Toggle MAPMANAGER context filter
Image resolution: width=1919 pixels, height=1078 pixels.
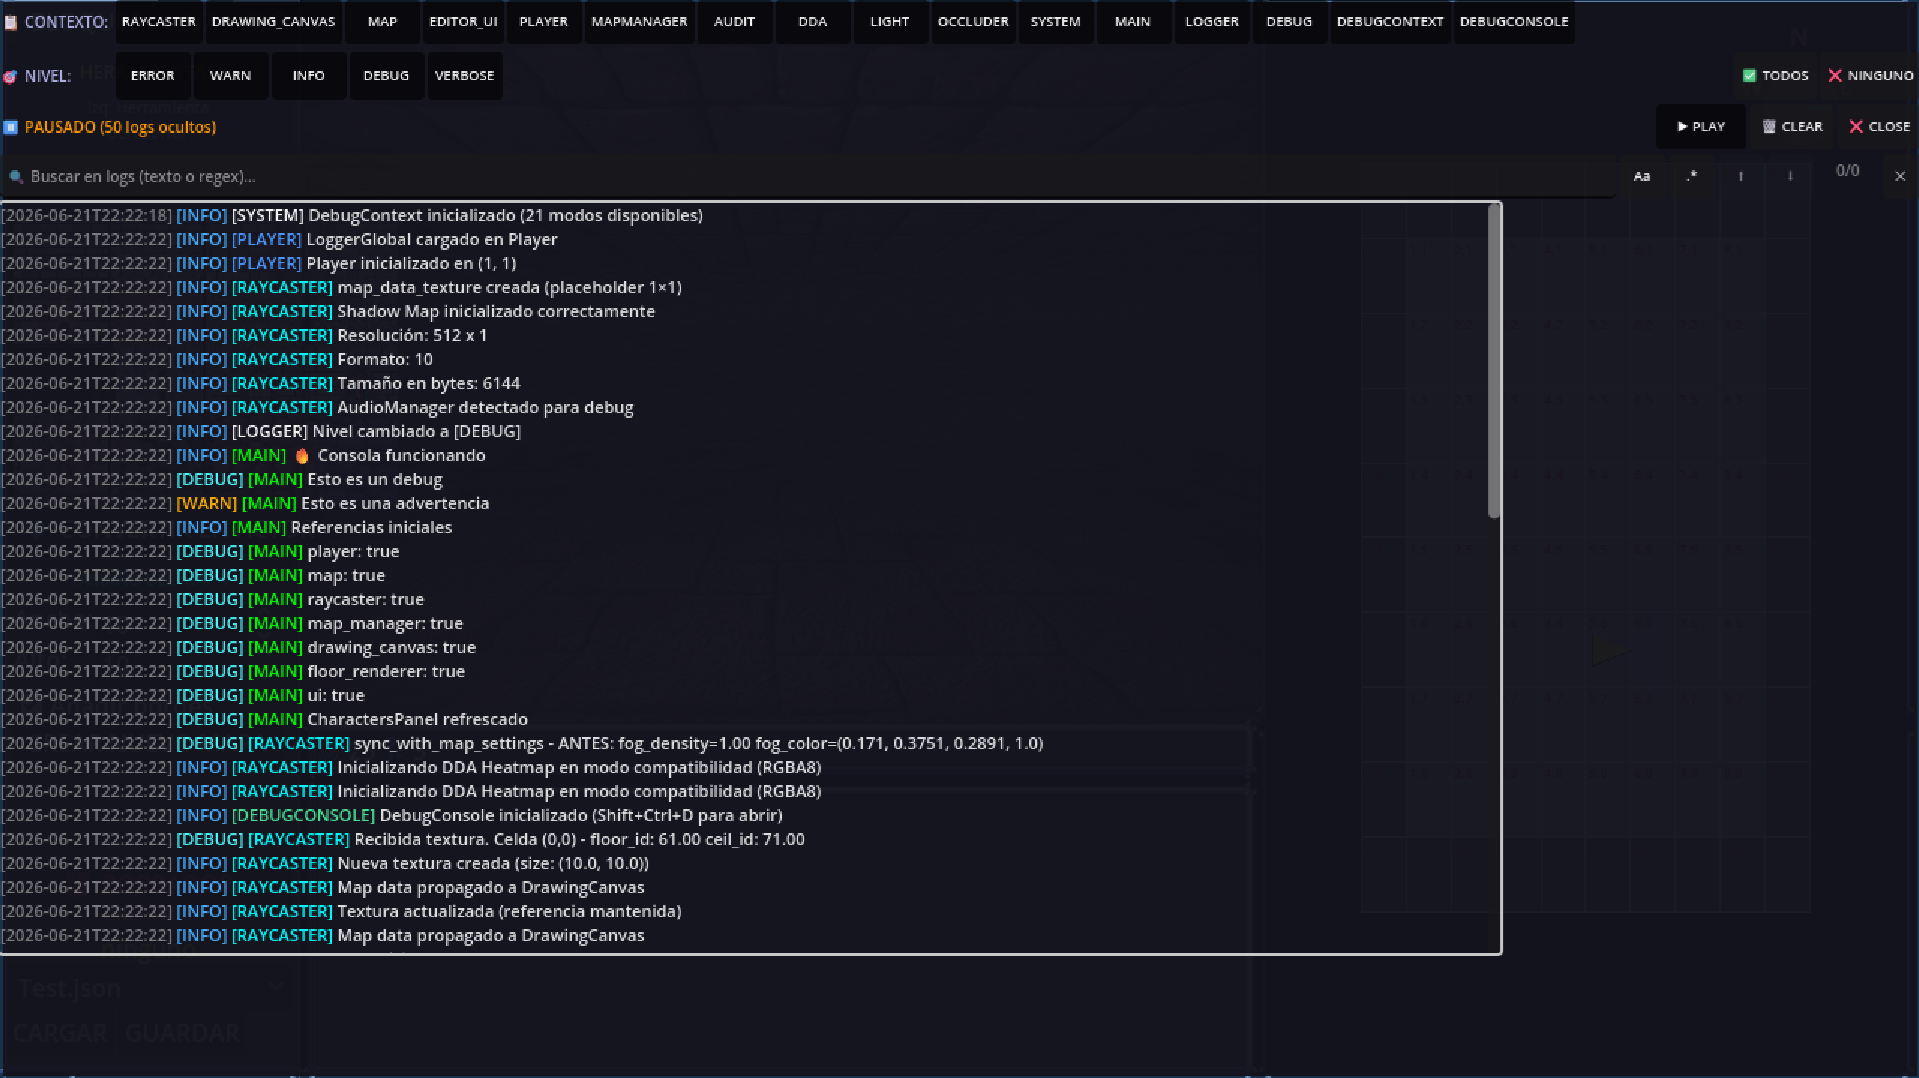[x=640, y=22]
